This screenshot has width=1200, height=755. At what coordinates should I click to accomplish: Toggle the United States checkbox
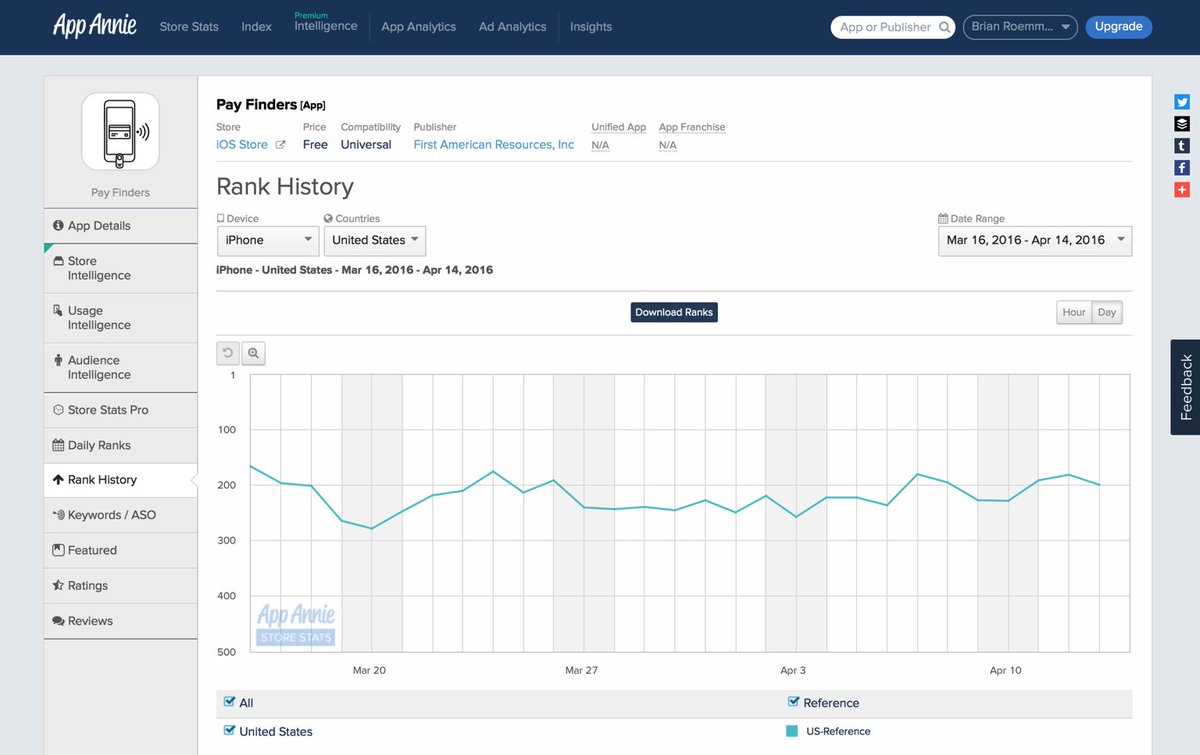tap(230, 730)
